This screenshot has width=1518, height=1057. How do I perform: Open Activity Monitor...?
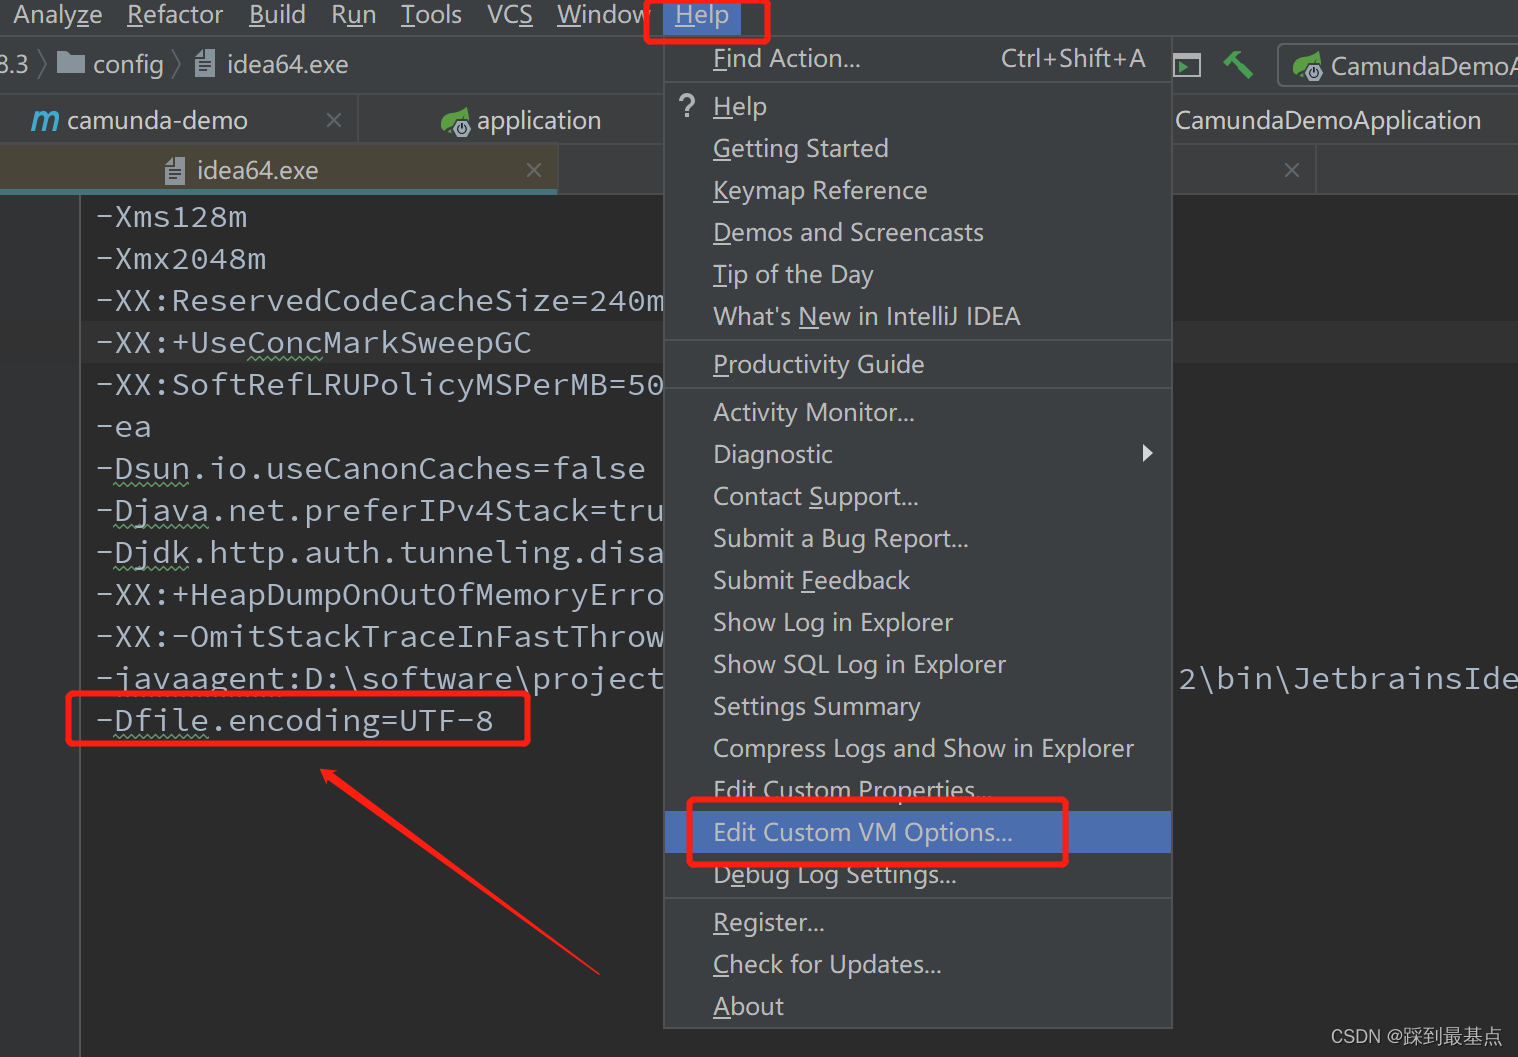[918, 412]
